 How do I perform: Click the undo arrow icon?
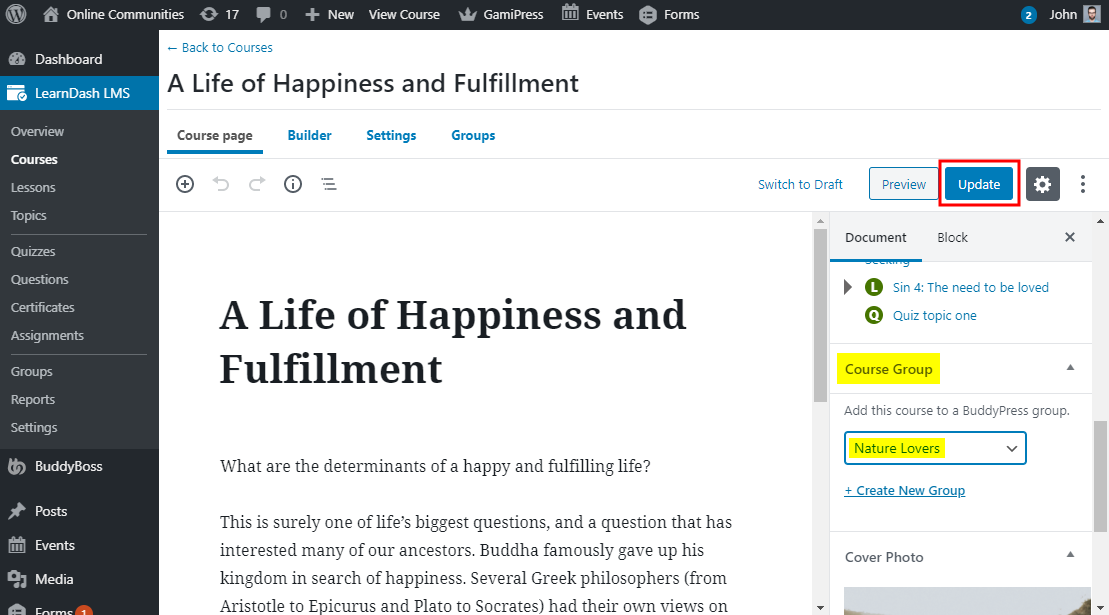[221, 184]
